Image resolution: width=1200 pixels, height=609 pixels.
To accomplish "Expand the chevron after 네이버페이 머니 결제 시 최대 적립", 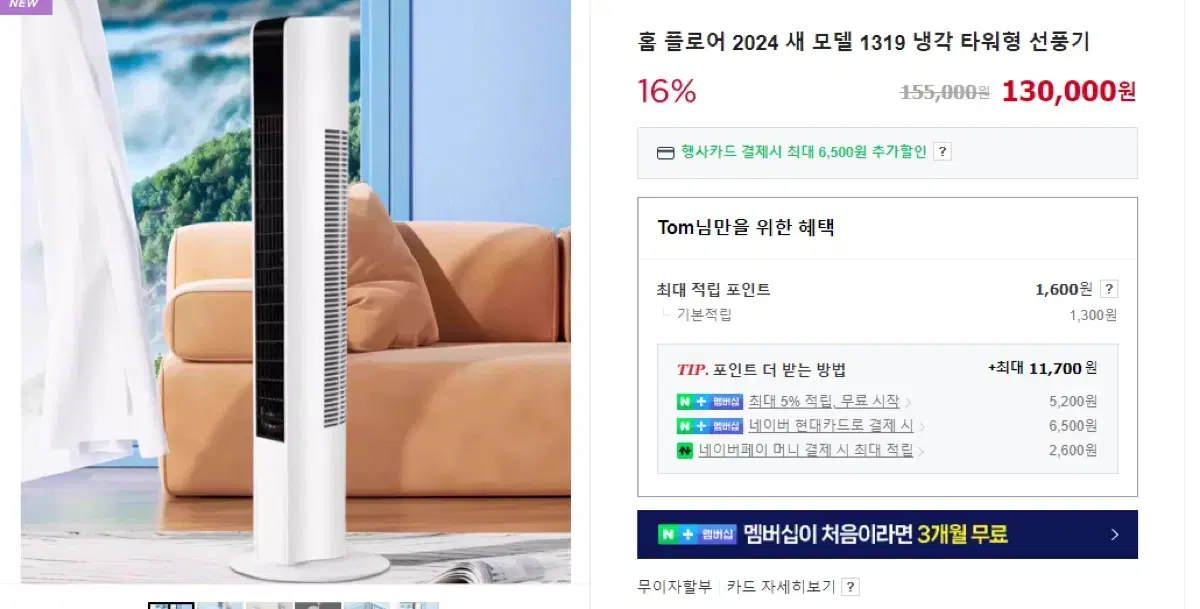I will 920,452.
